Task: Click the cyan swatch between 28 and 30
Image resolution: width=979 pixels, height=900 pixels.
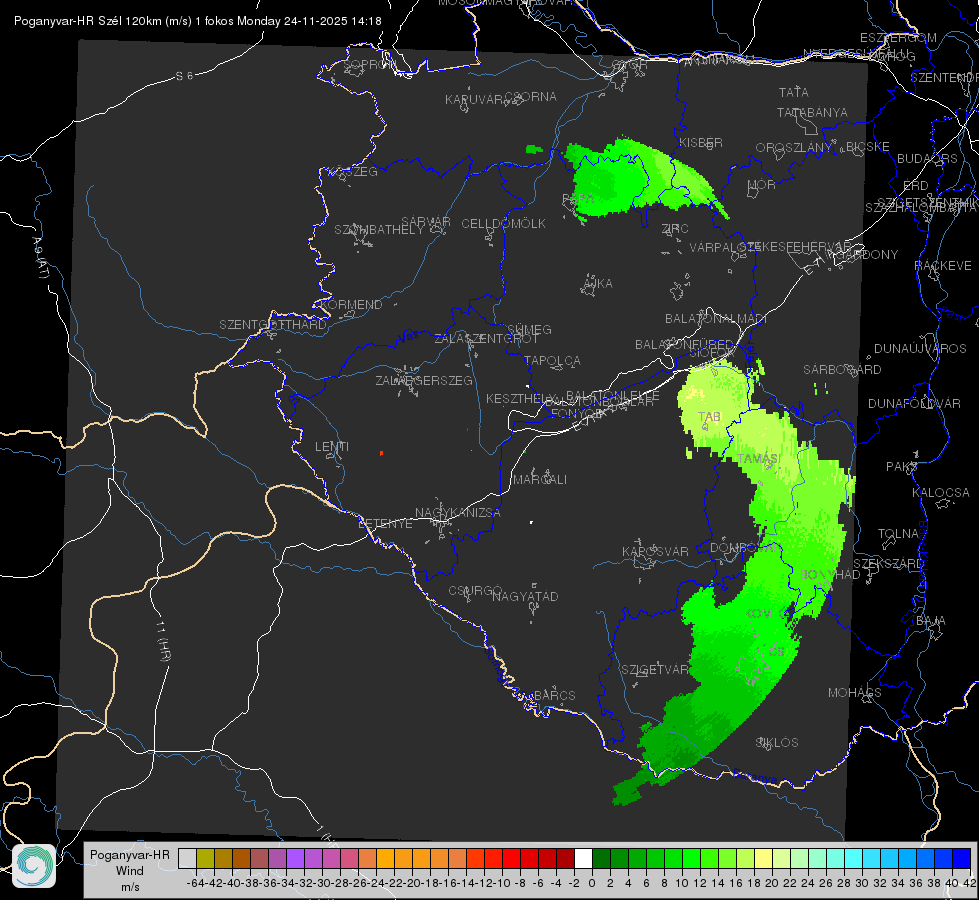Action: [x=854, y=858]
